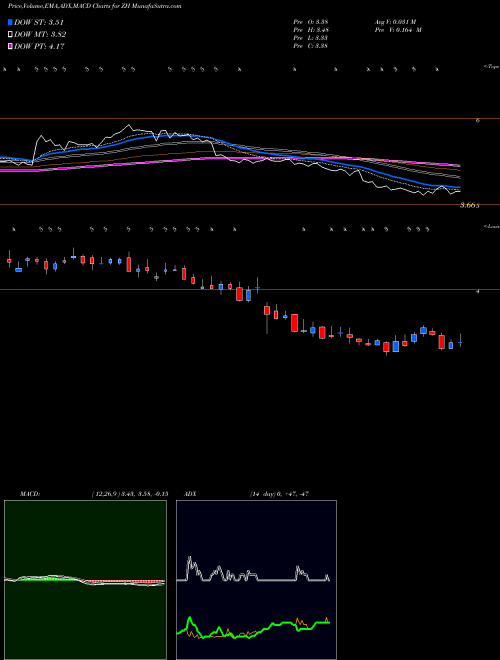Click the '3.663' price level label
The width and height of the screenshot is (500, 660).
click(470, 205)
